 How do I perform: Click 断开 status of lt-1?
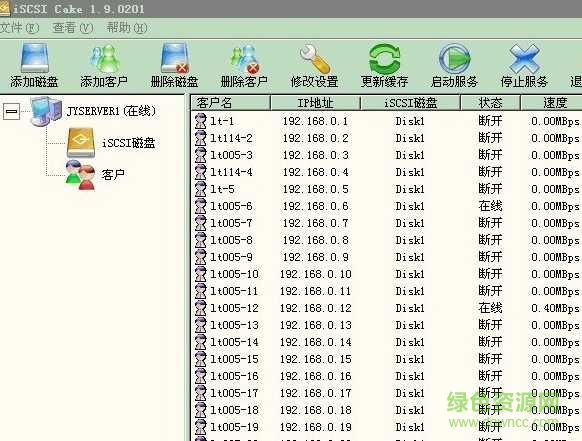[490, 121]
